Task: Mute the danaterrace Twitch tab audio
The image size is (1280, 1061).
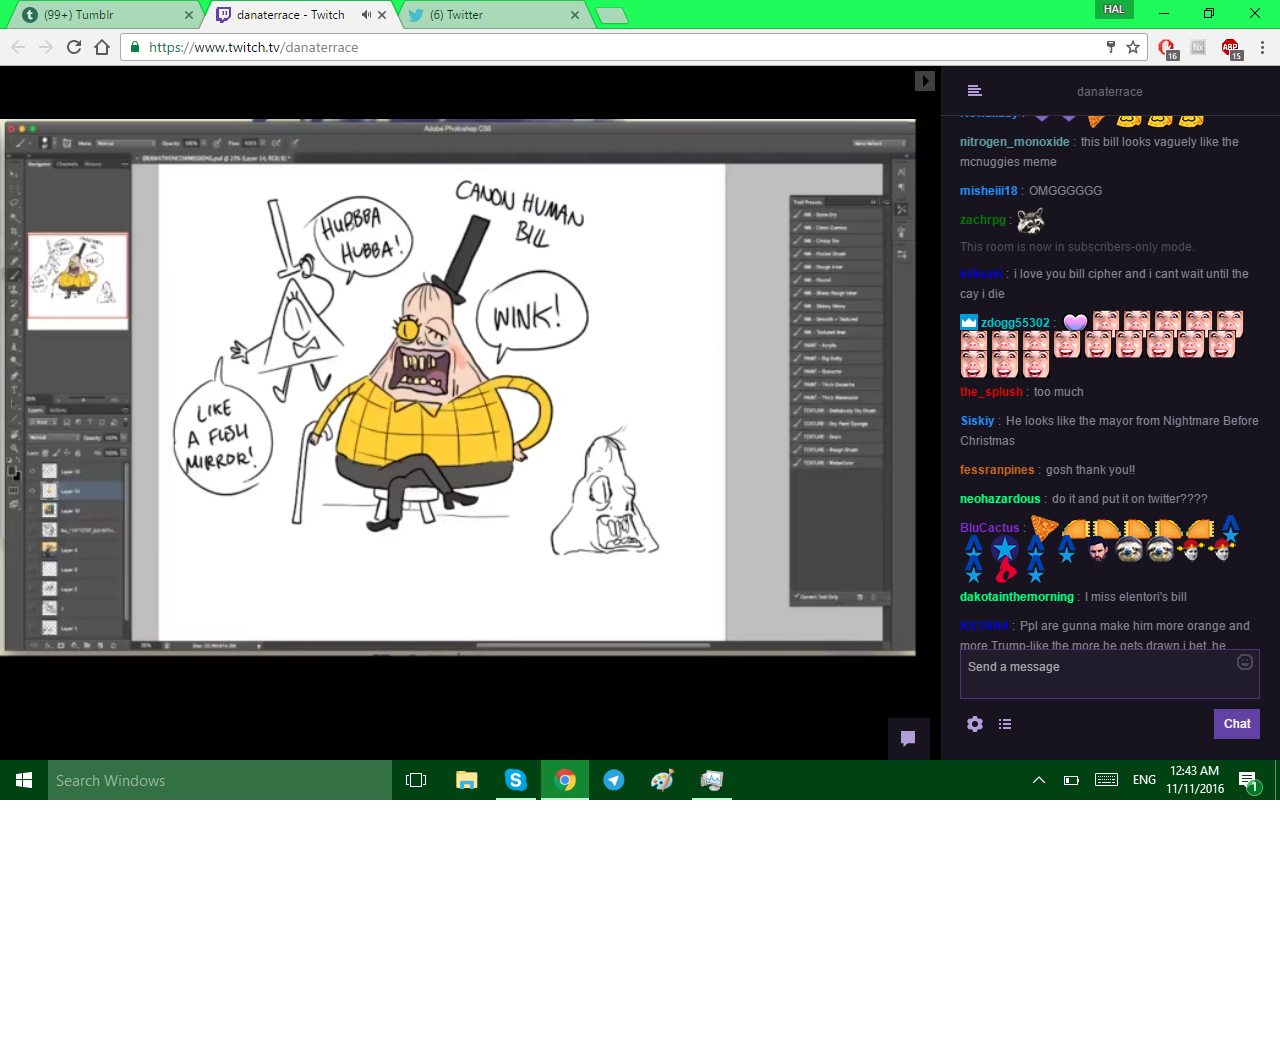Action: (x=366, y=15)
